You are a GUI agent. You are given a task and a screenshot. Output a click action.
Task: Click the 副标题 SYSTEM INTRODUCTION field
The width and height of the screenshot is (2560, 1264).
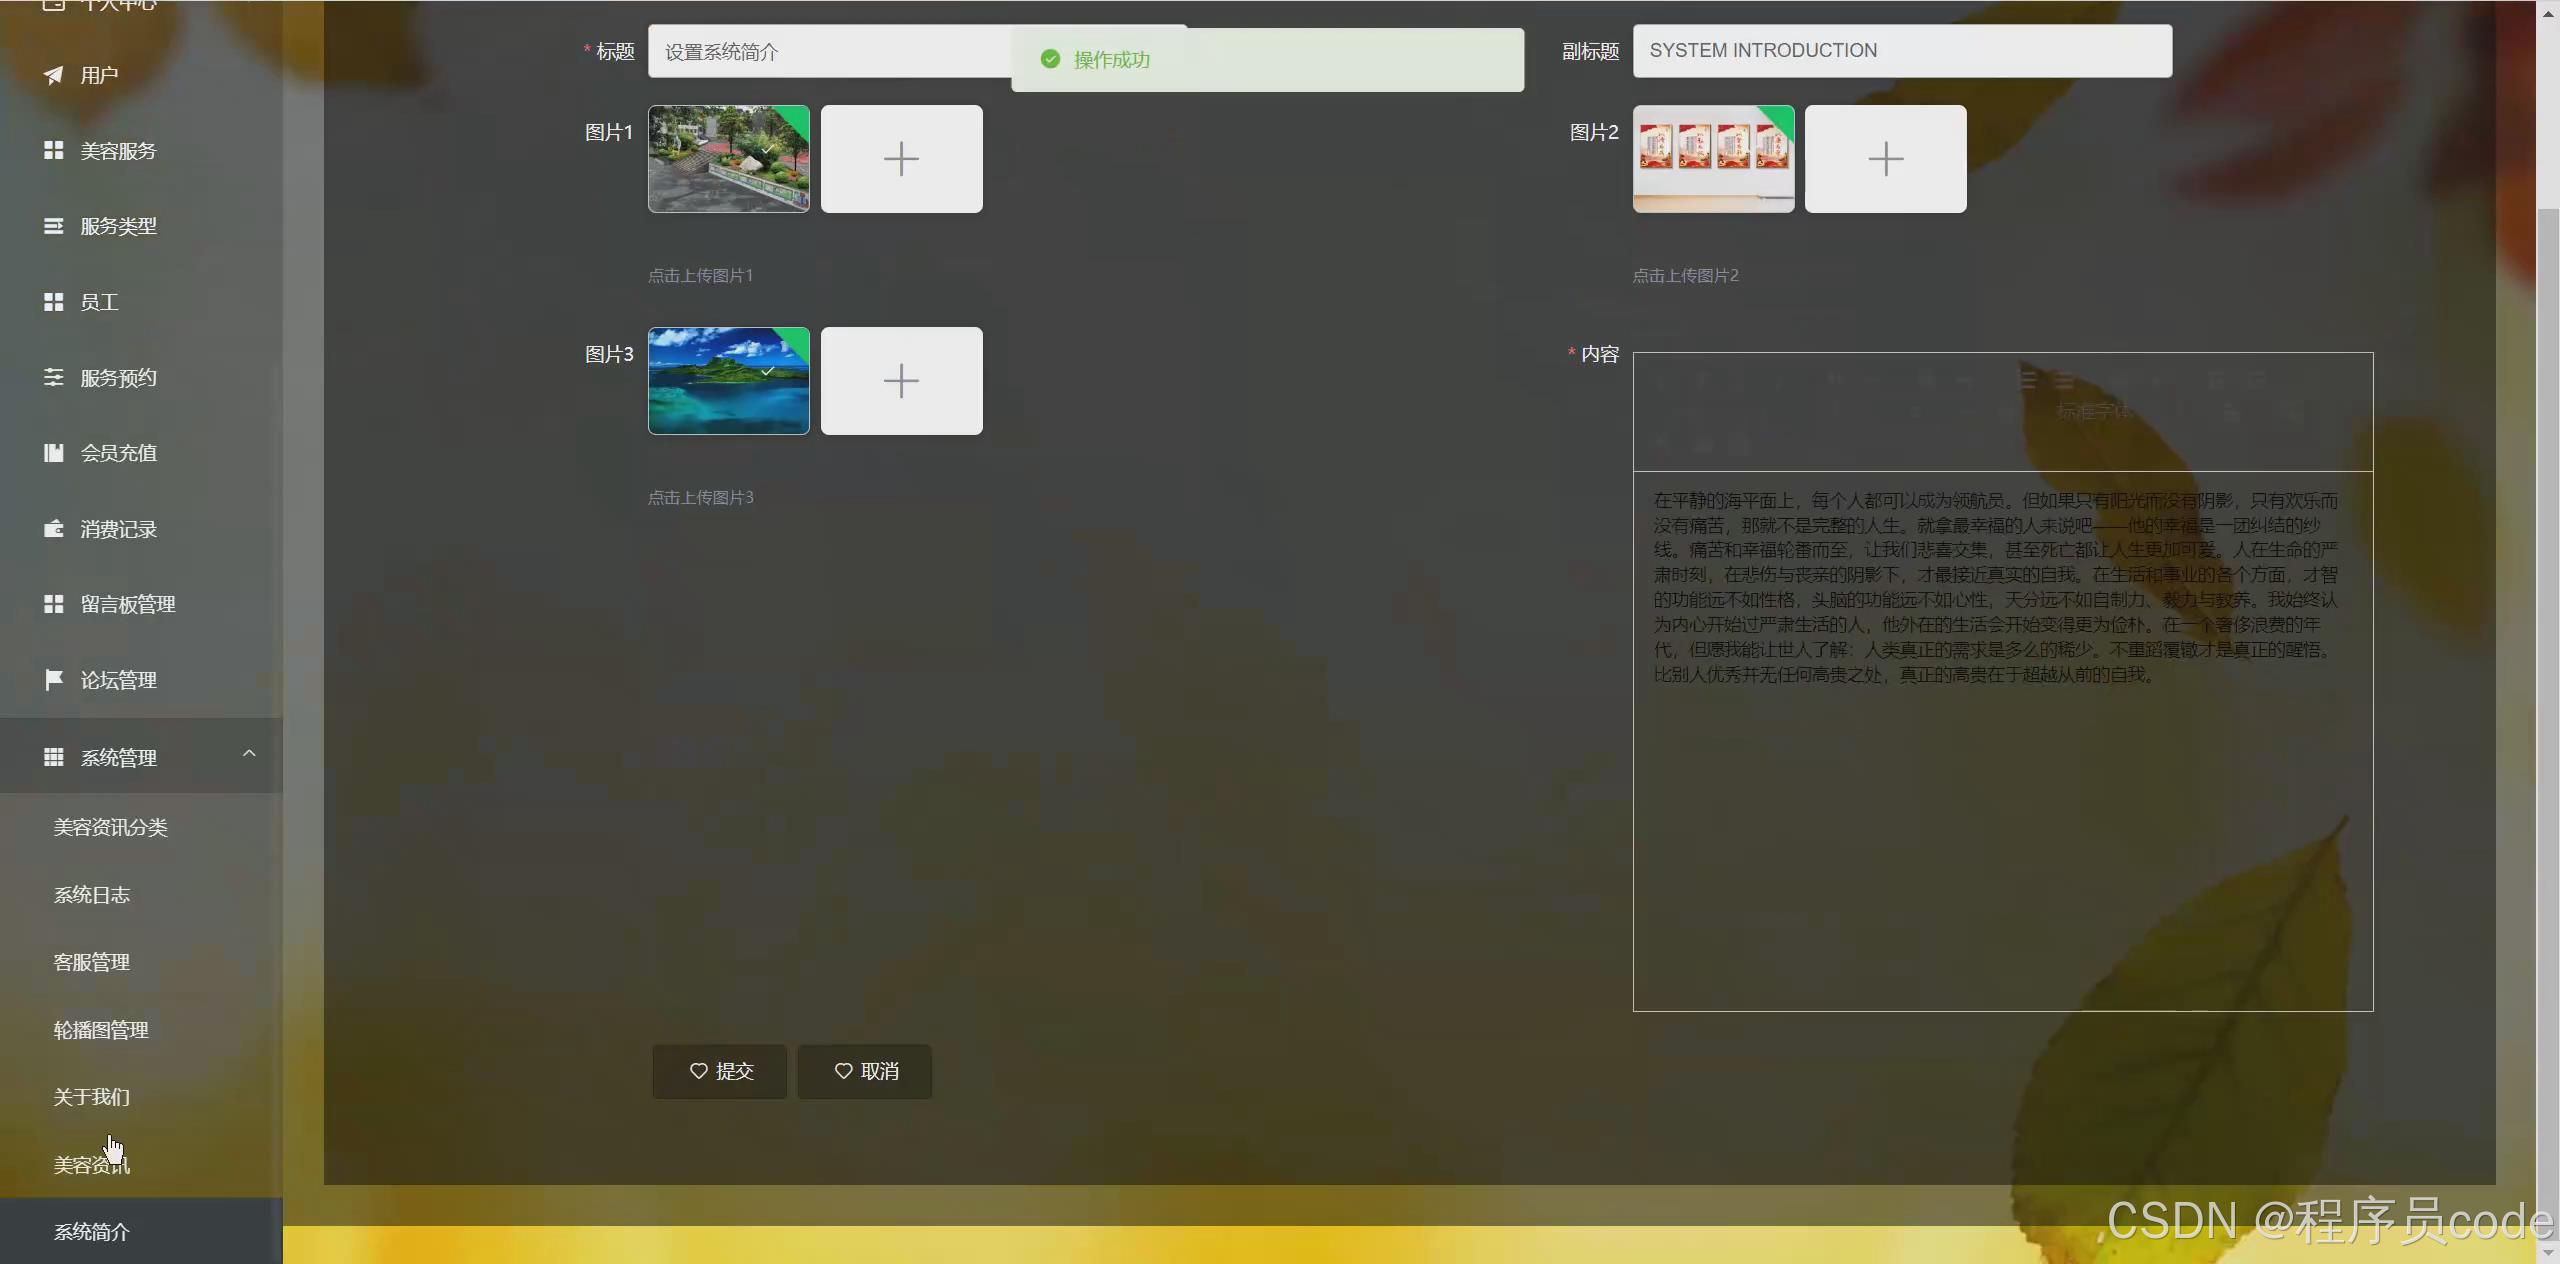(1899, 50)
